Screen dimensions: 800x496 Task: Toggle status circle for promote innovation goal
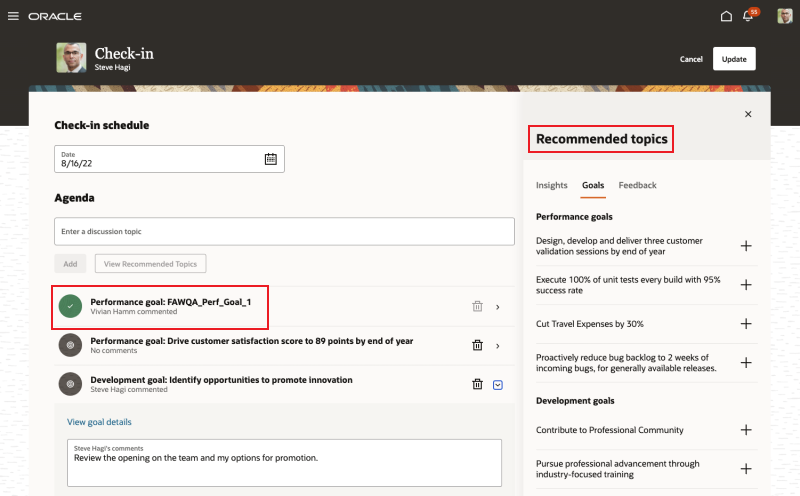pos(70,384)
